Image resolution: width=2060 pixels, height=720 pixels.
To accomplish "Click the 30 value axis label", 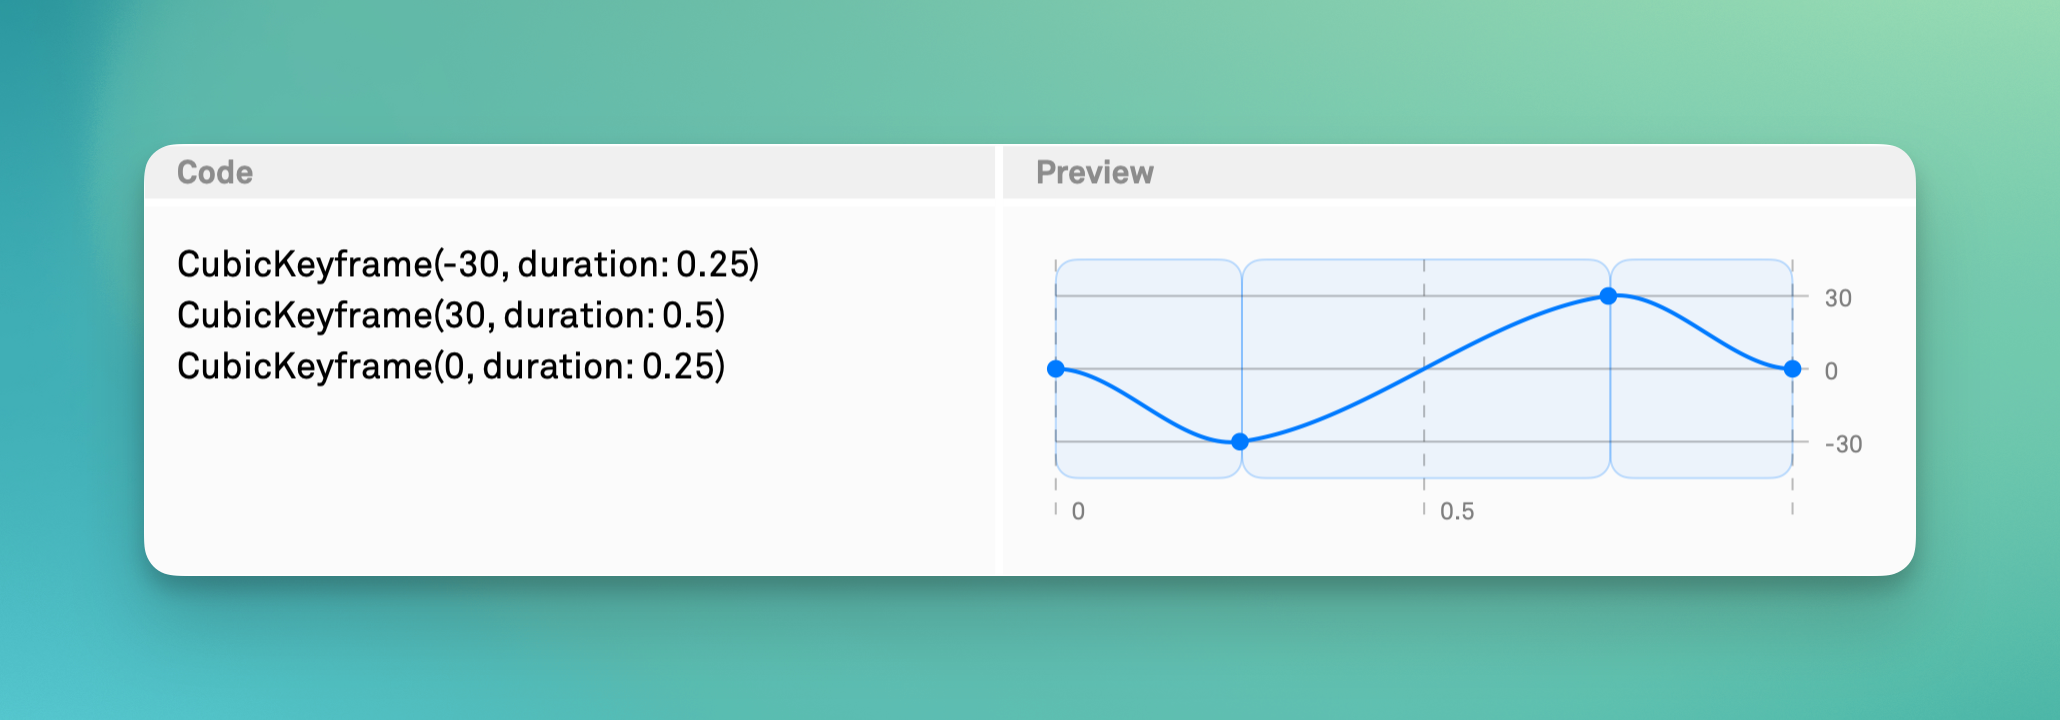I will [1837, 298].
